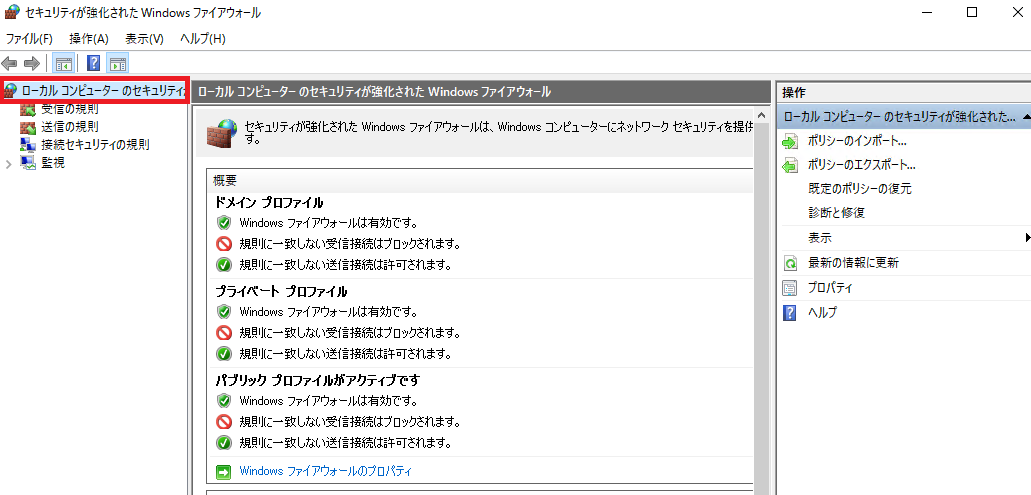Click the 監視 monitor icon
Viewport: 1031px width, 495px height.
[28, 163]
